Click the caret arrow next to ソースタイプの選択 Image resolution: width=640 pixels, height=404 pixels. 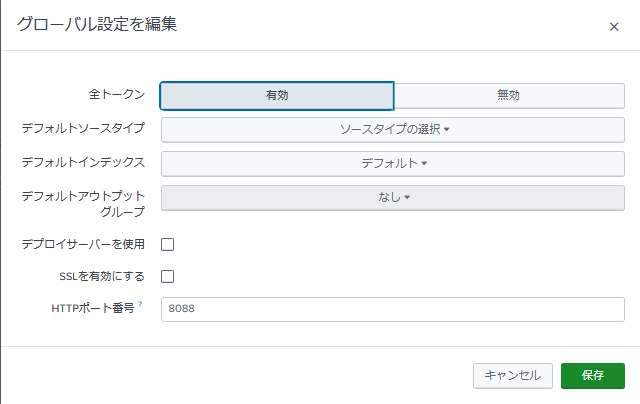coord(447,129)
